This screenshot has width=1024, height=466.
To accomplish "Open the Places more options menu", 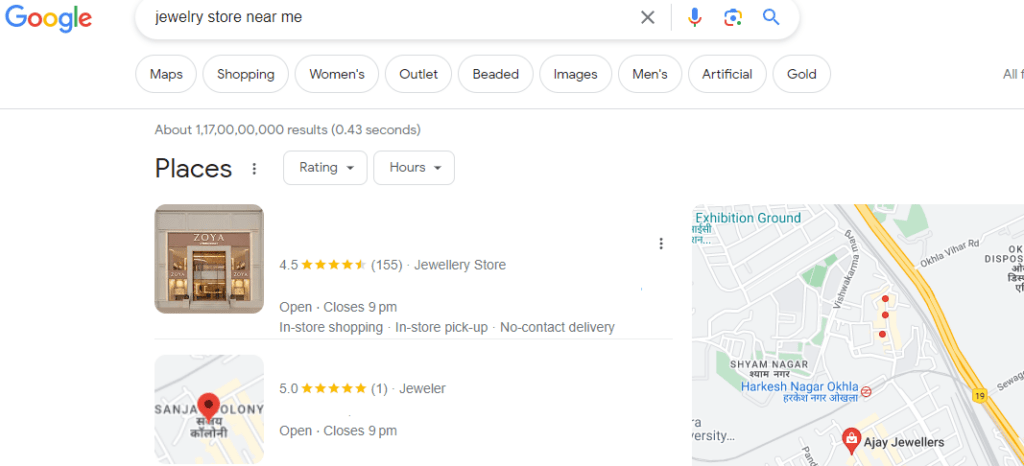I will [254, 169].
